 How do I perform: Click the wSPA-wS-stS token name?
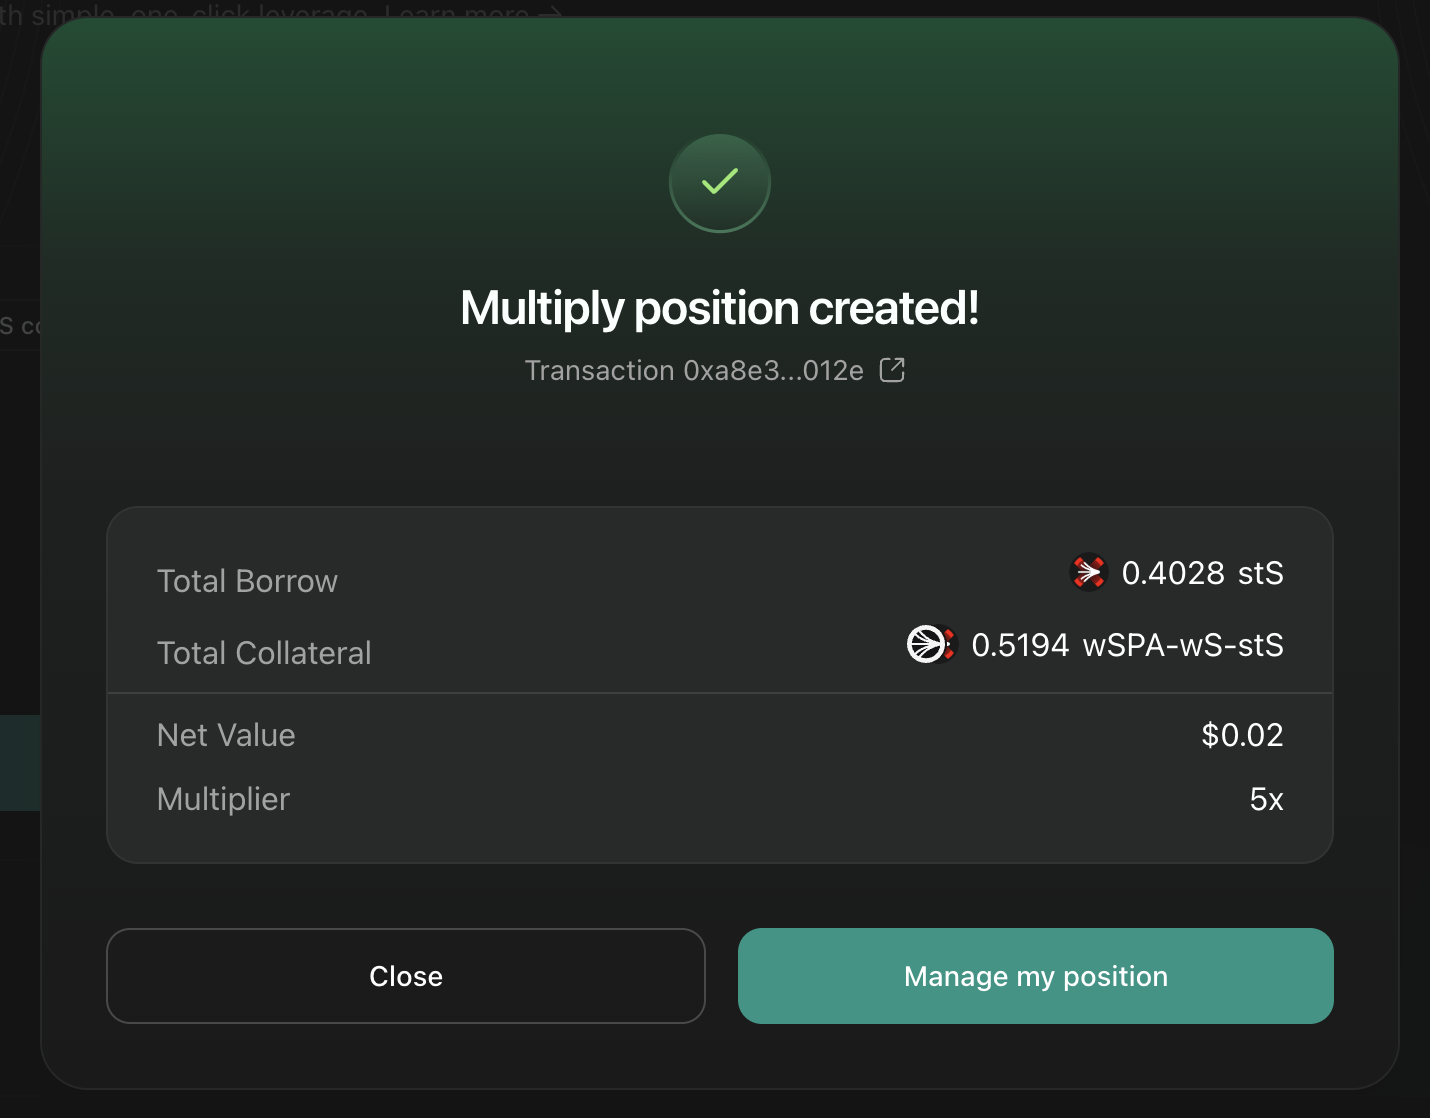point(1183,645)
